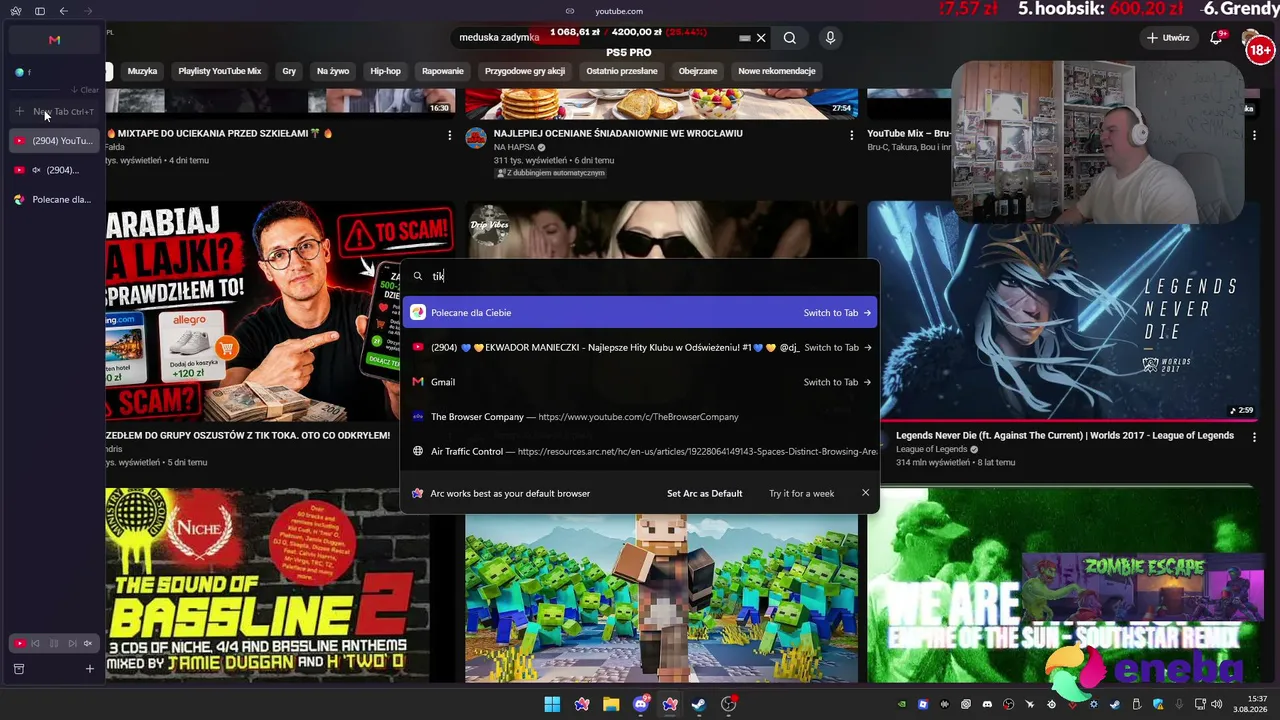Add a new space with the sidebar plus
This screenshot has width=1280, height=720.
point(89,669)
